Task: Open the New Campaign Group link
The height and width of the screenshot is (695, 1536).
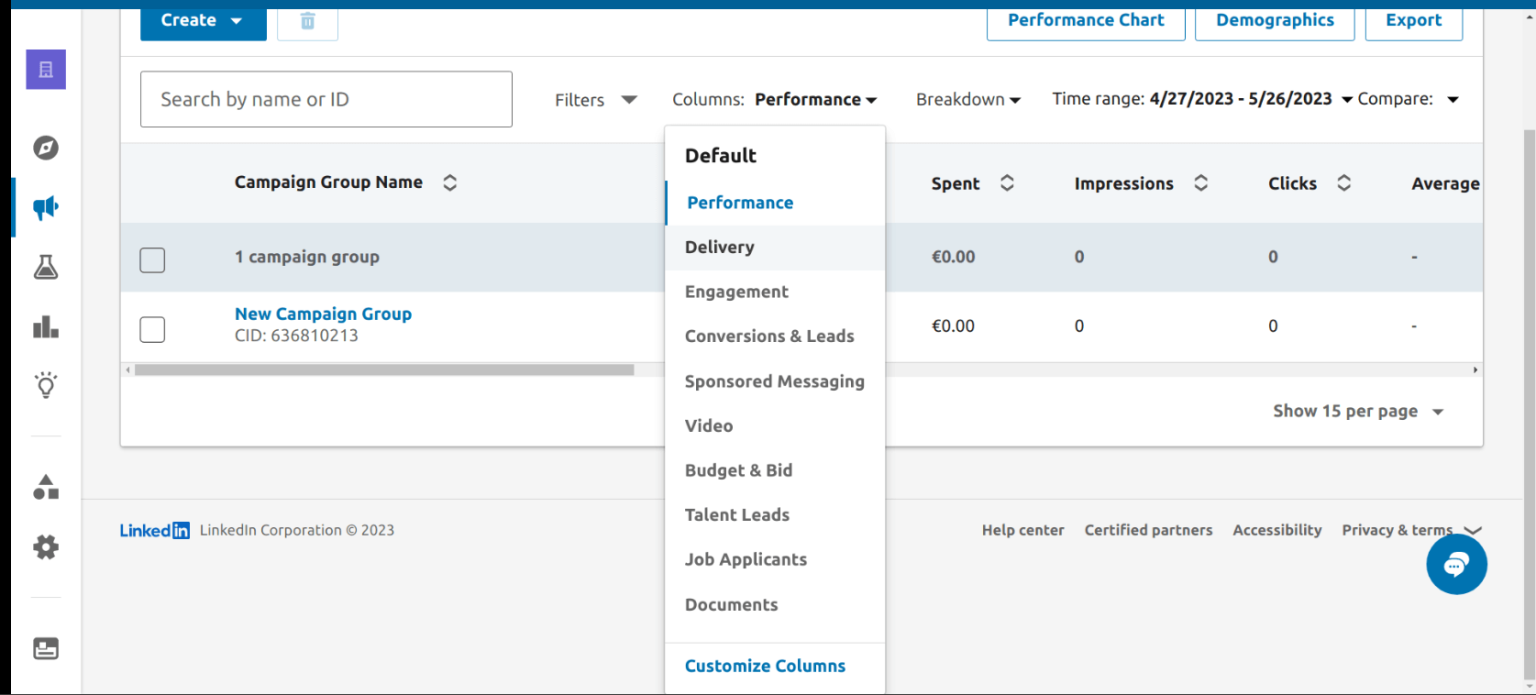Action: coord(323,314)
